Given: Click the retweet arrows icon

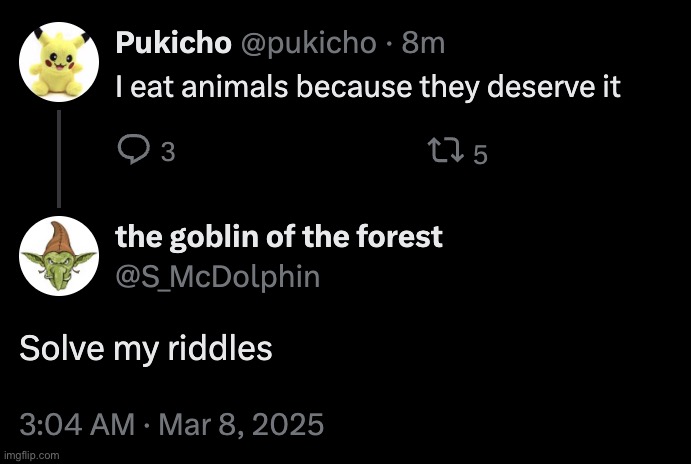Looking at the screenshot, I should (x=447, y=150).
